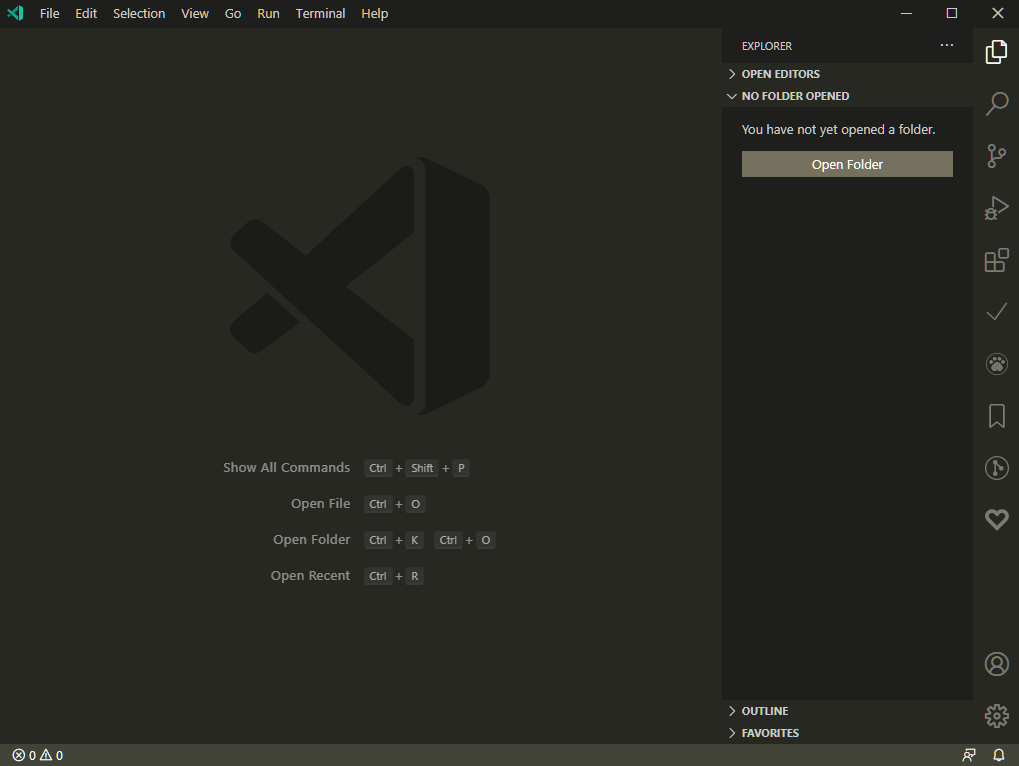This screenshot has width=1019, height=766.
Task: Open the Accounts icon
Action: (x=995, y=663)
